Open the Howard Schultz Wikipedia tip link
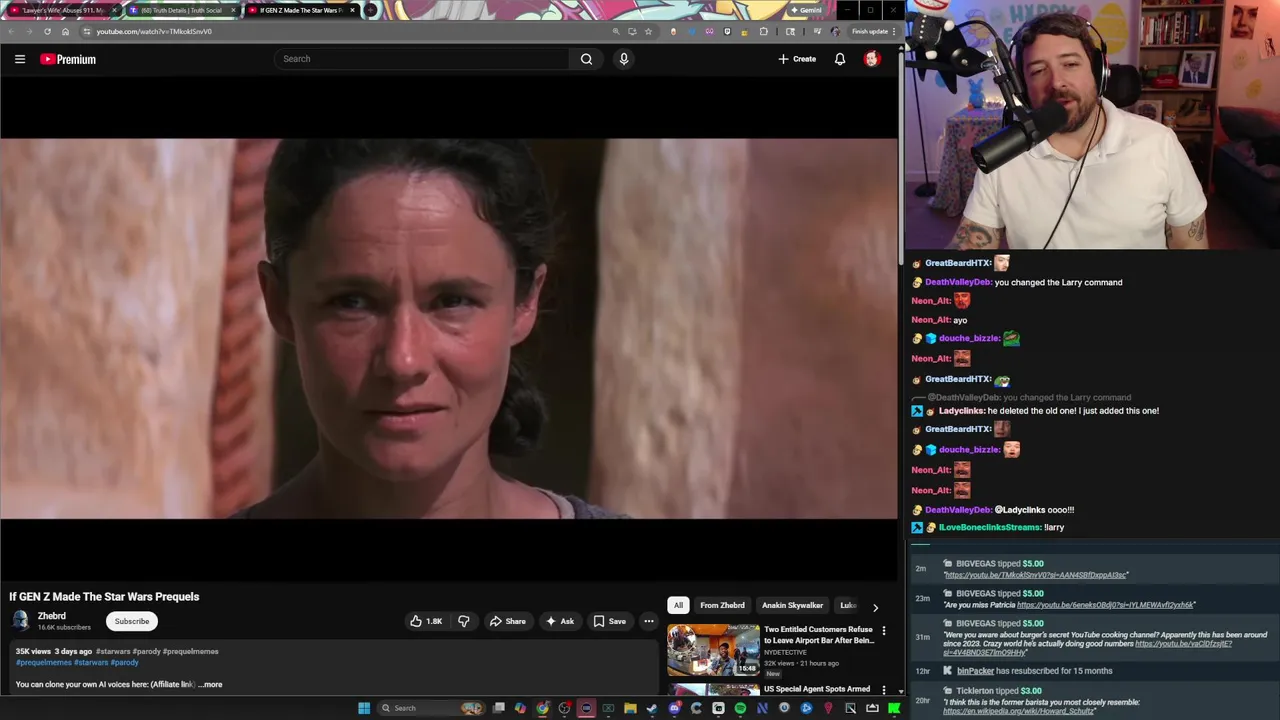 point(1019,711)
